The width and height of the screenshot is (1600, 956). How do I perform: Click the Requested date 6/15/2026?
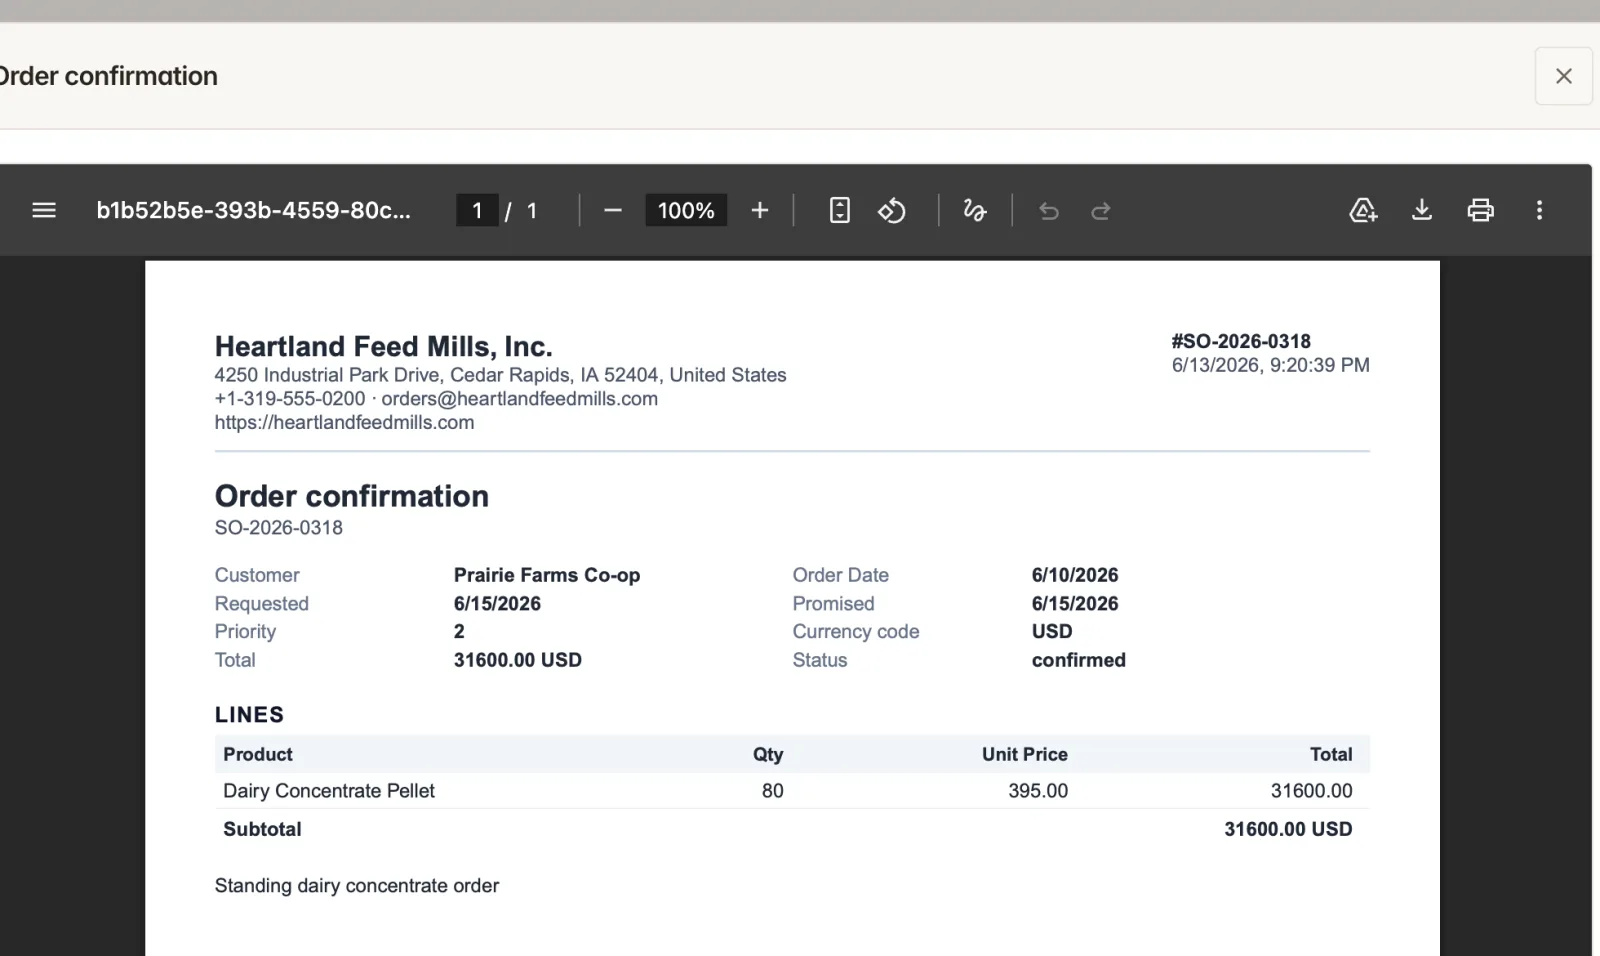[x=497, y=603]
